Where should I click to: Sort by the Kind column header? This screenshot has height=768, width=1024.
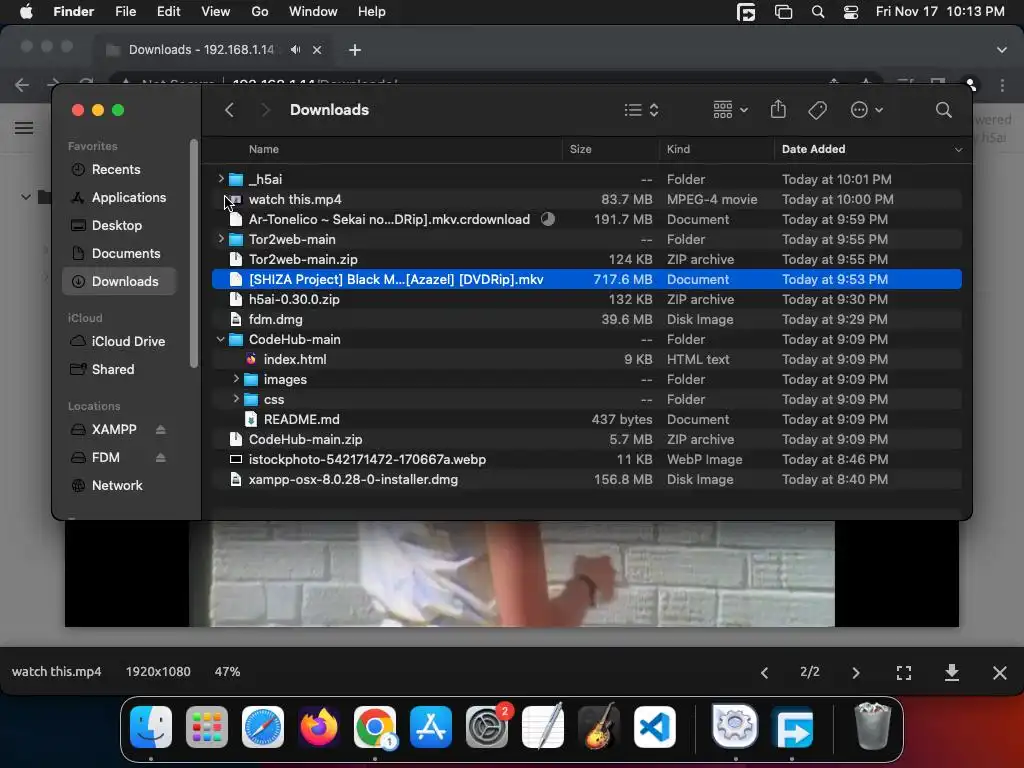[678, 149]
